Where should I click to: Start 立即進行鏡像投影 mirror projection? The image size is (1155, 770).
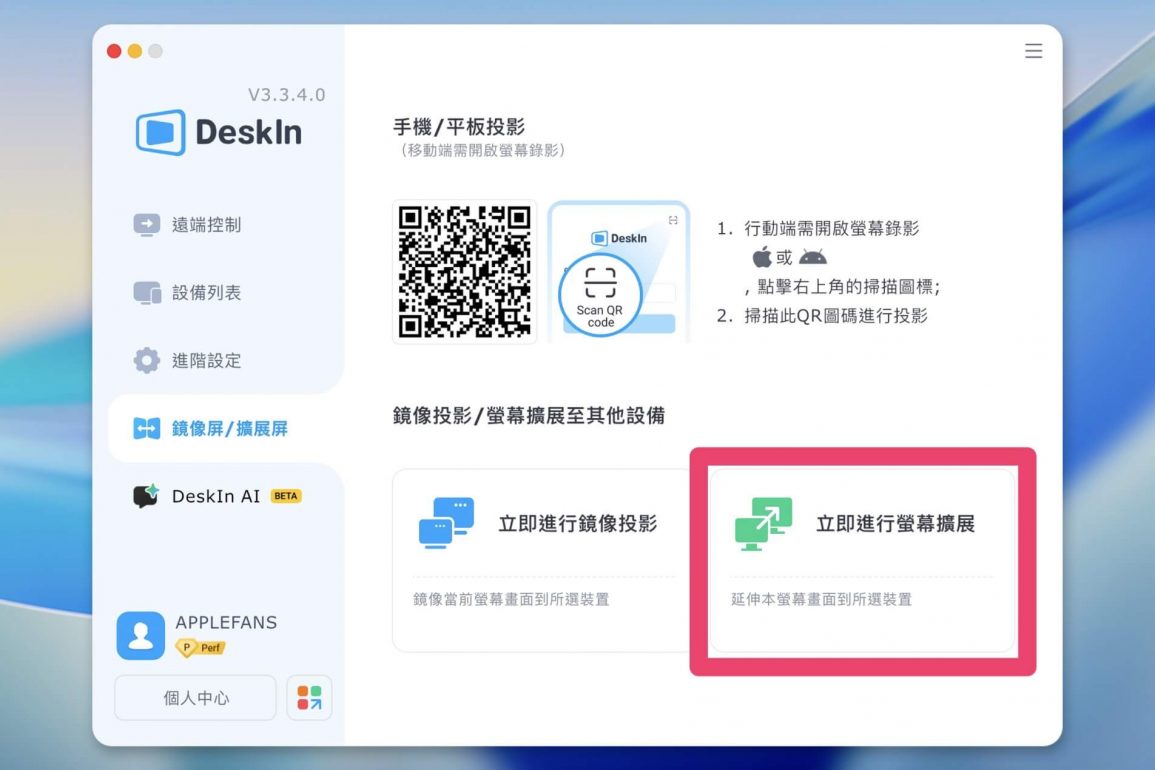coord(577,524)
